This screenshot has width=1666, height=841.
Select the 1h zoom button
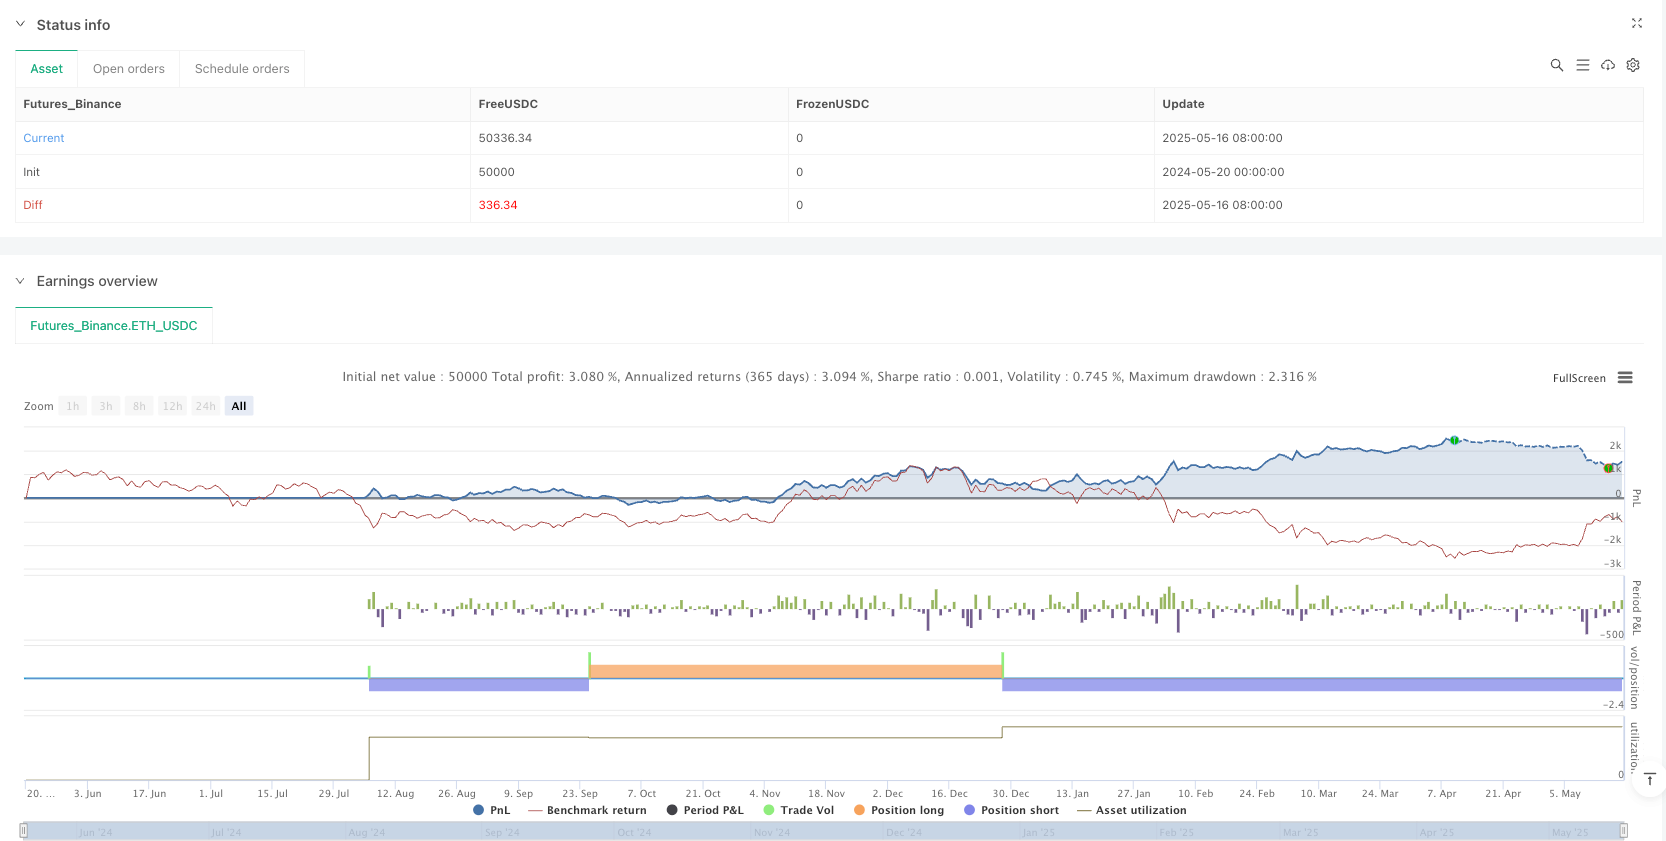pos(73,406)
